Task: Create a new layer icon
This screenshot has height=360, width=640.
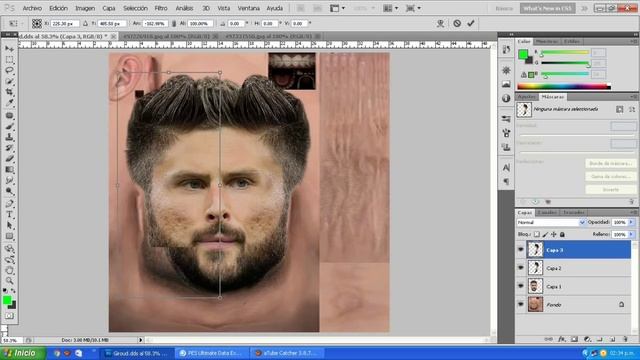Action: pyautogui.click(x=613, y=339)
